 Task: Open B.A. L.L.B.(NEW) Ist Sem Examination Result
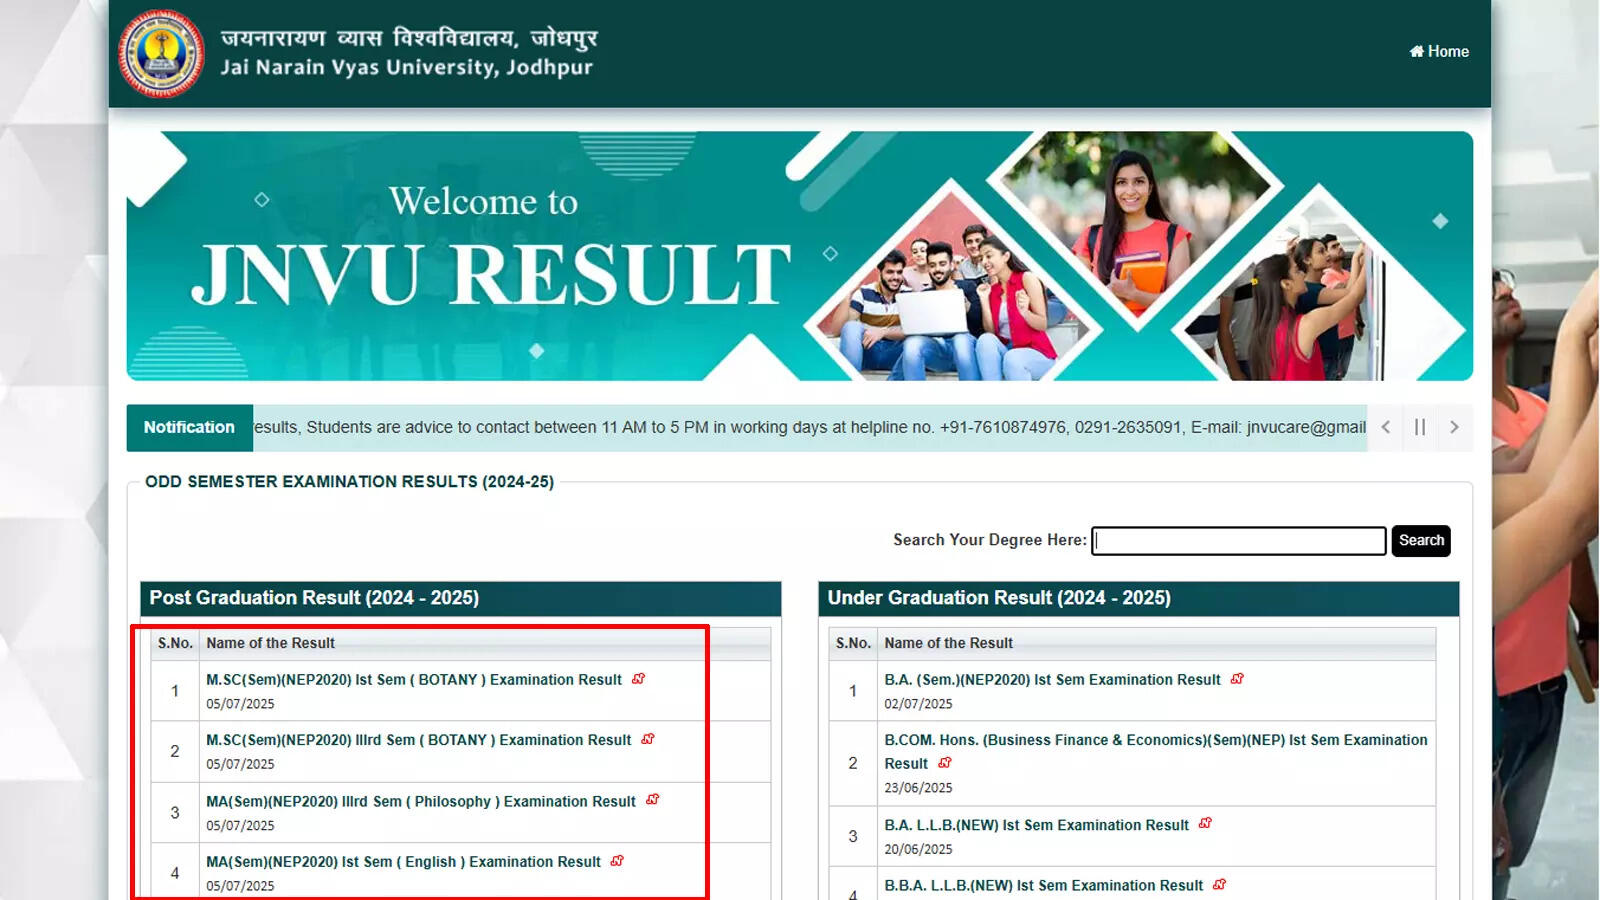click(x=1036, y=825)
